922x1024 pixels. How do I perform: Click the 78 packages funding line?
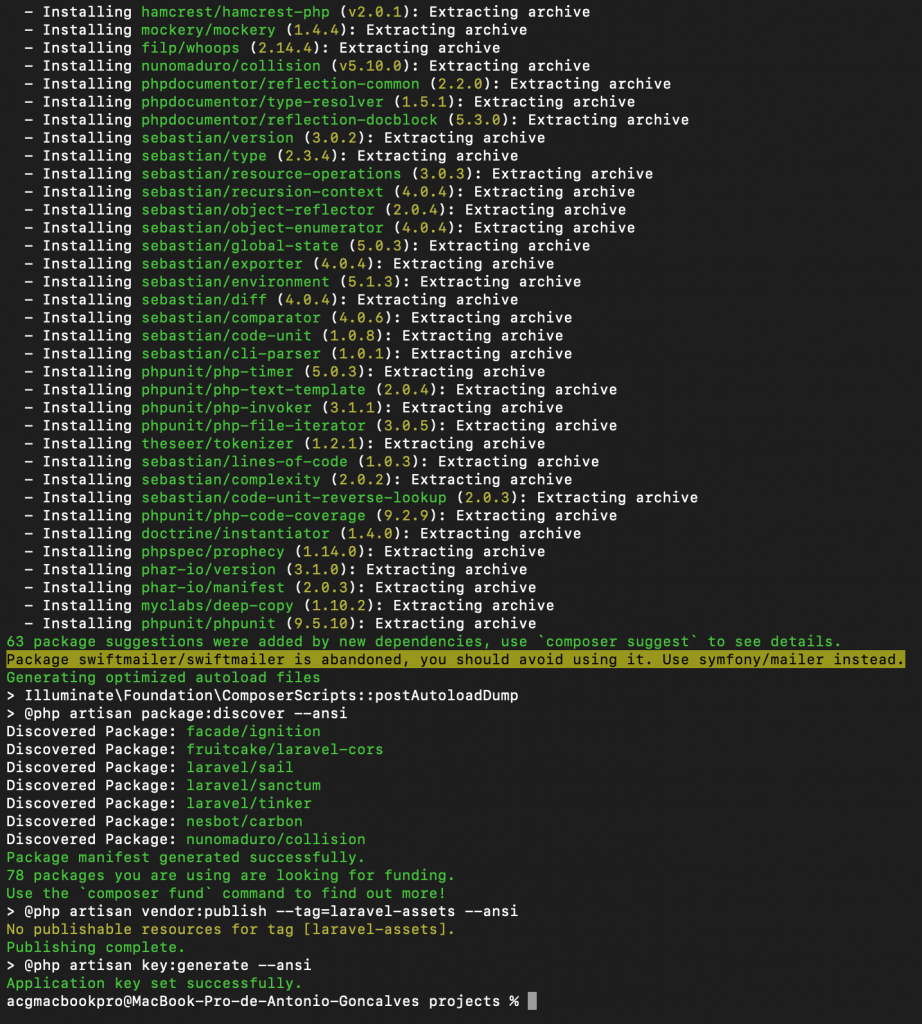[x=230, y=875]
